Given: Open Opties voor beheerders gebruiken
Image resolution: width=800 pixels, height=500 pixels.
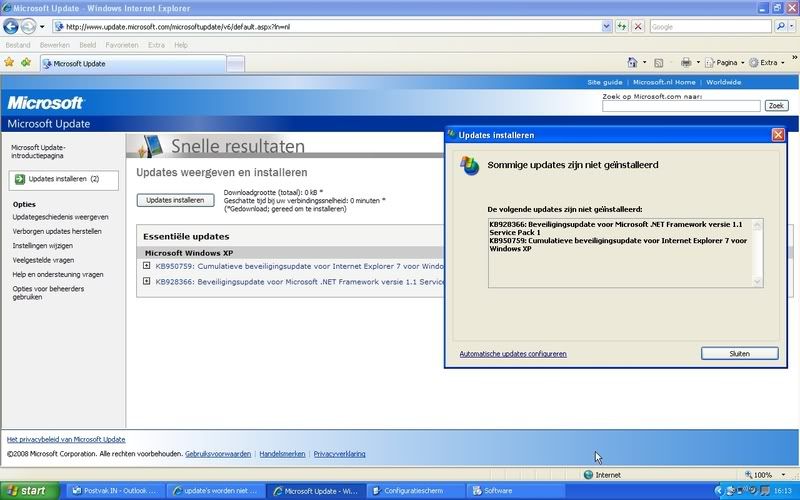Looking at the screenshot, I should tap(48, 293).
